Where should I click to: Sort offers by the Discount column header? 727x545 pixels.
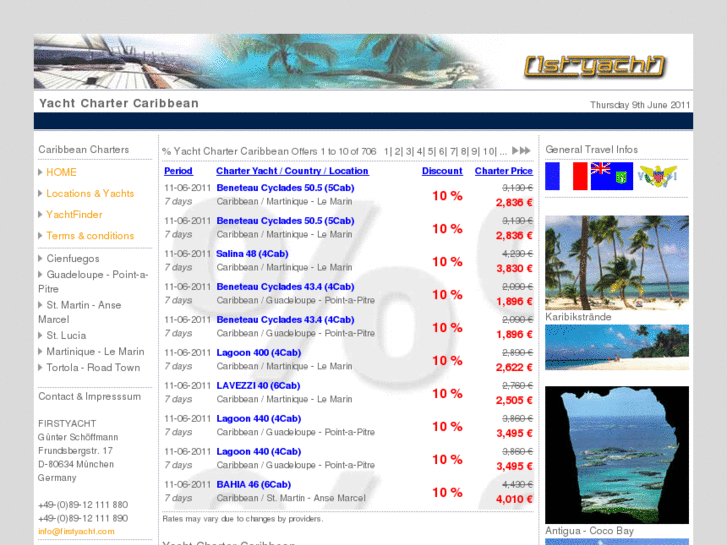pyautogui.click(x=442, y=171)
